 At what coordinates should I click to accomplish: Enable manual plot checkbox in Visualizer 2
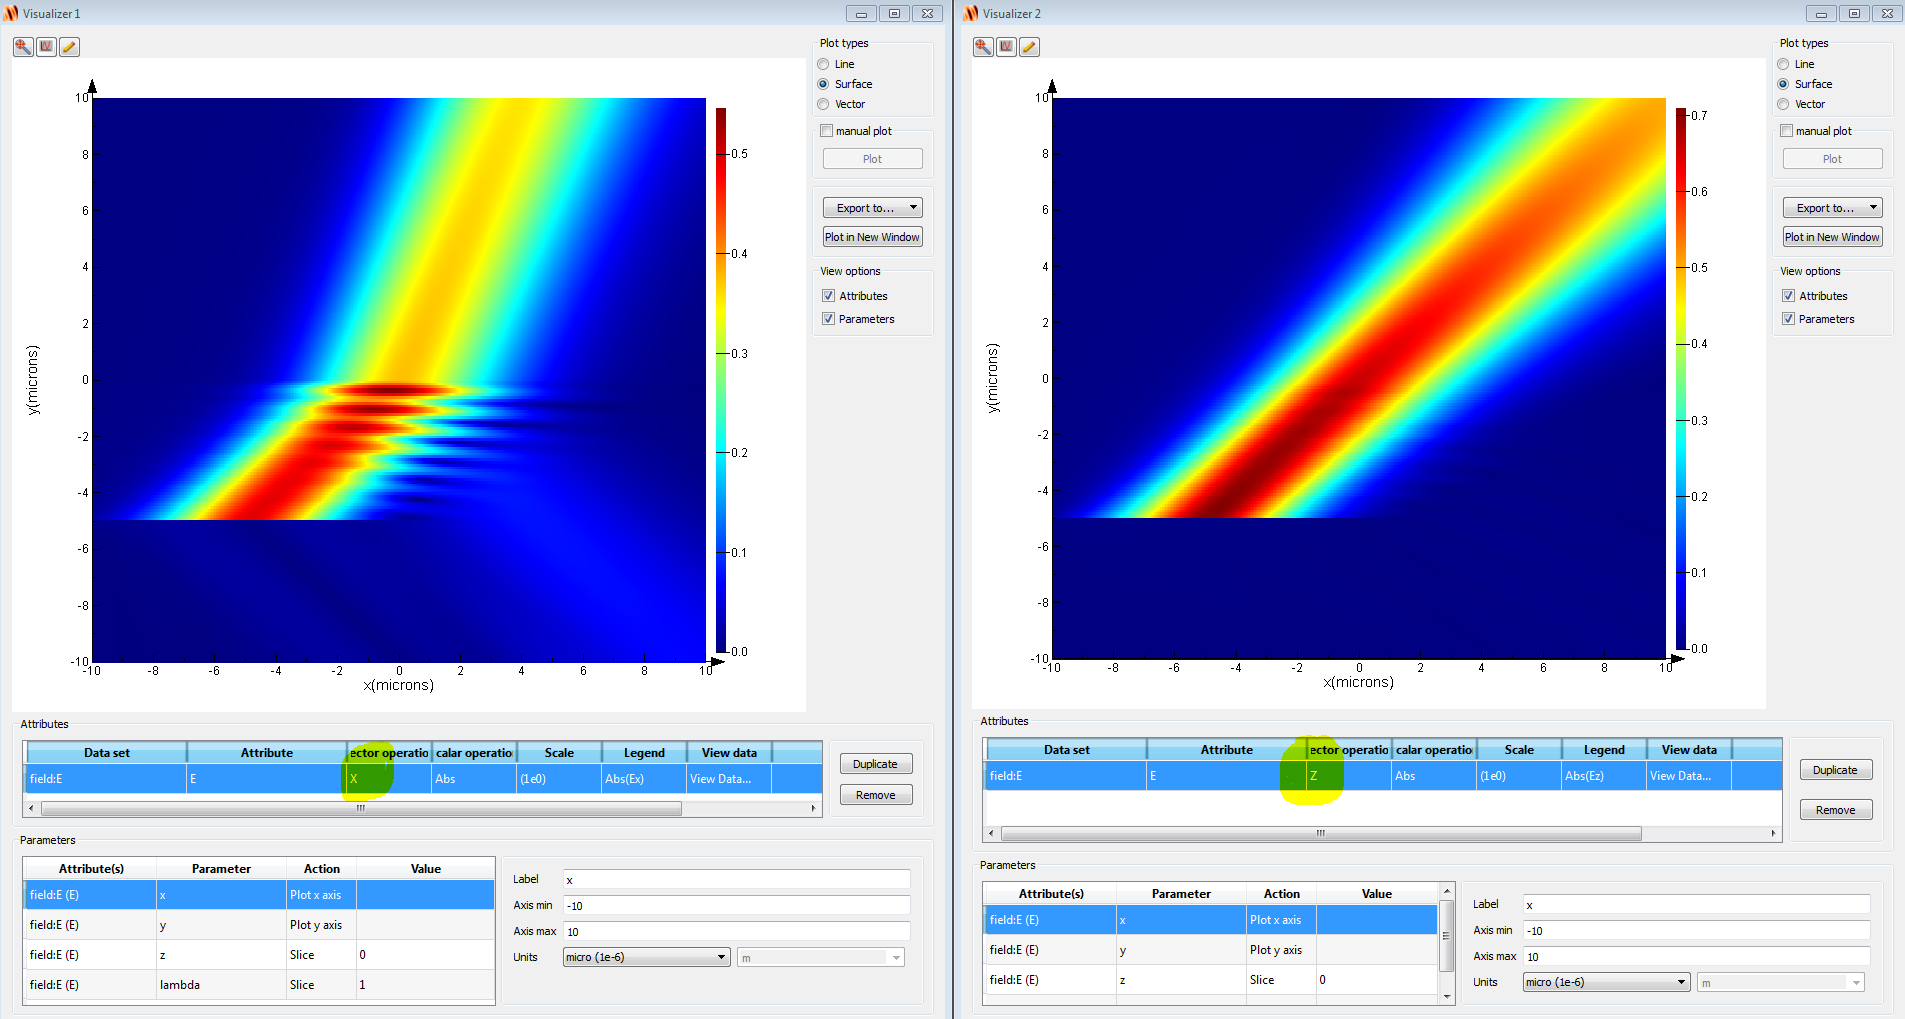coord(1787,131)
